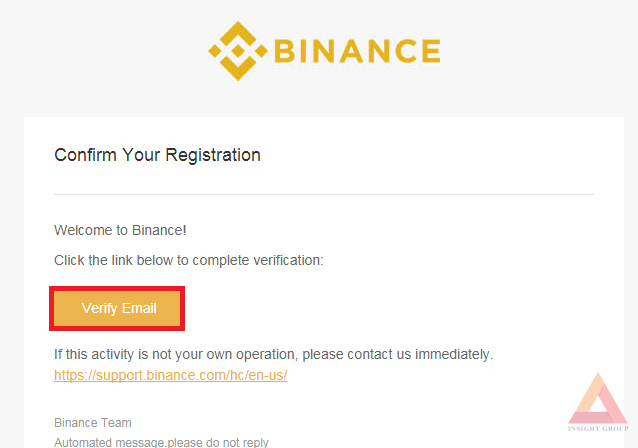Click the horizontal divider under the heading
Image resolution: width=638 pixels, height=448 pixels.
coord(324,194)
